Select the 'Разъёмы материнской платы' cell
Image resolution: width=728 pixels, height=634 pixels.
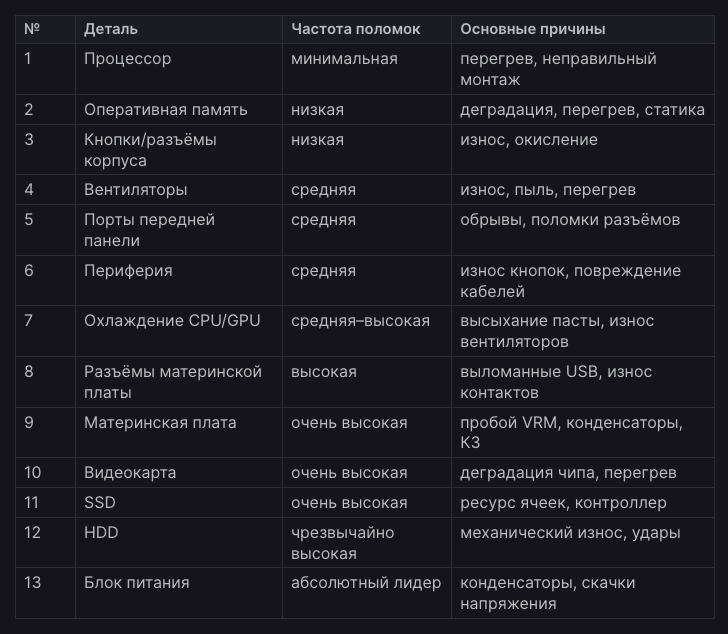179,382
